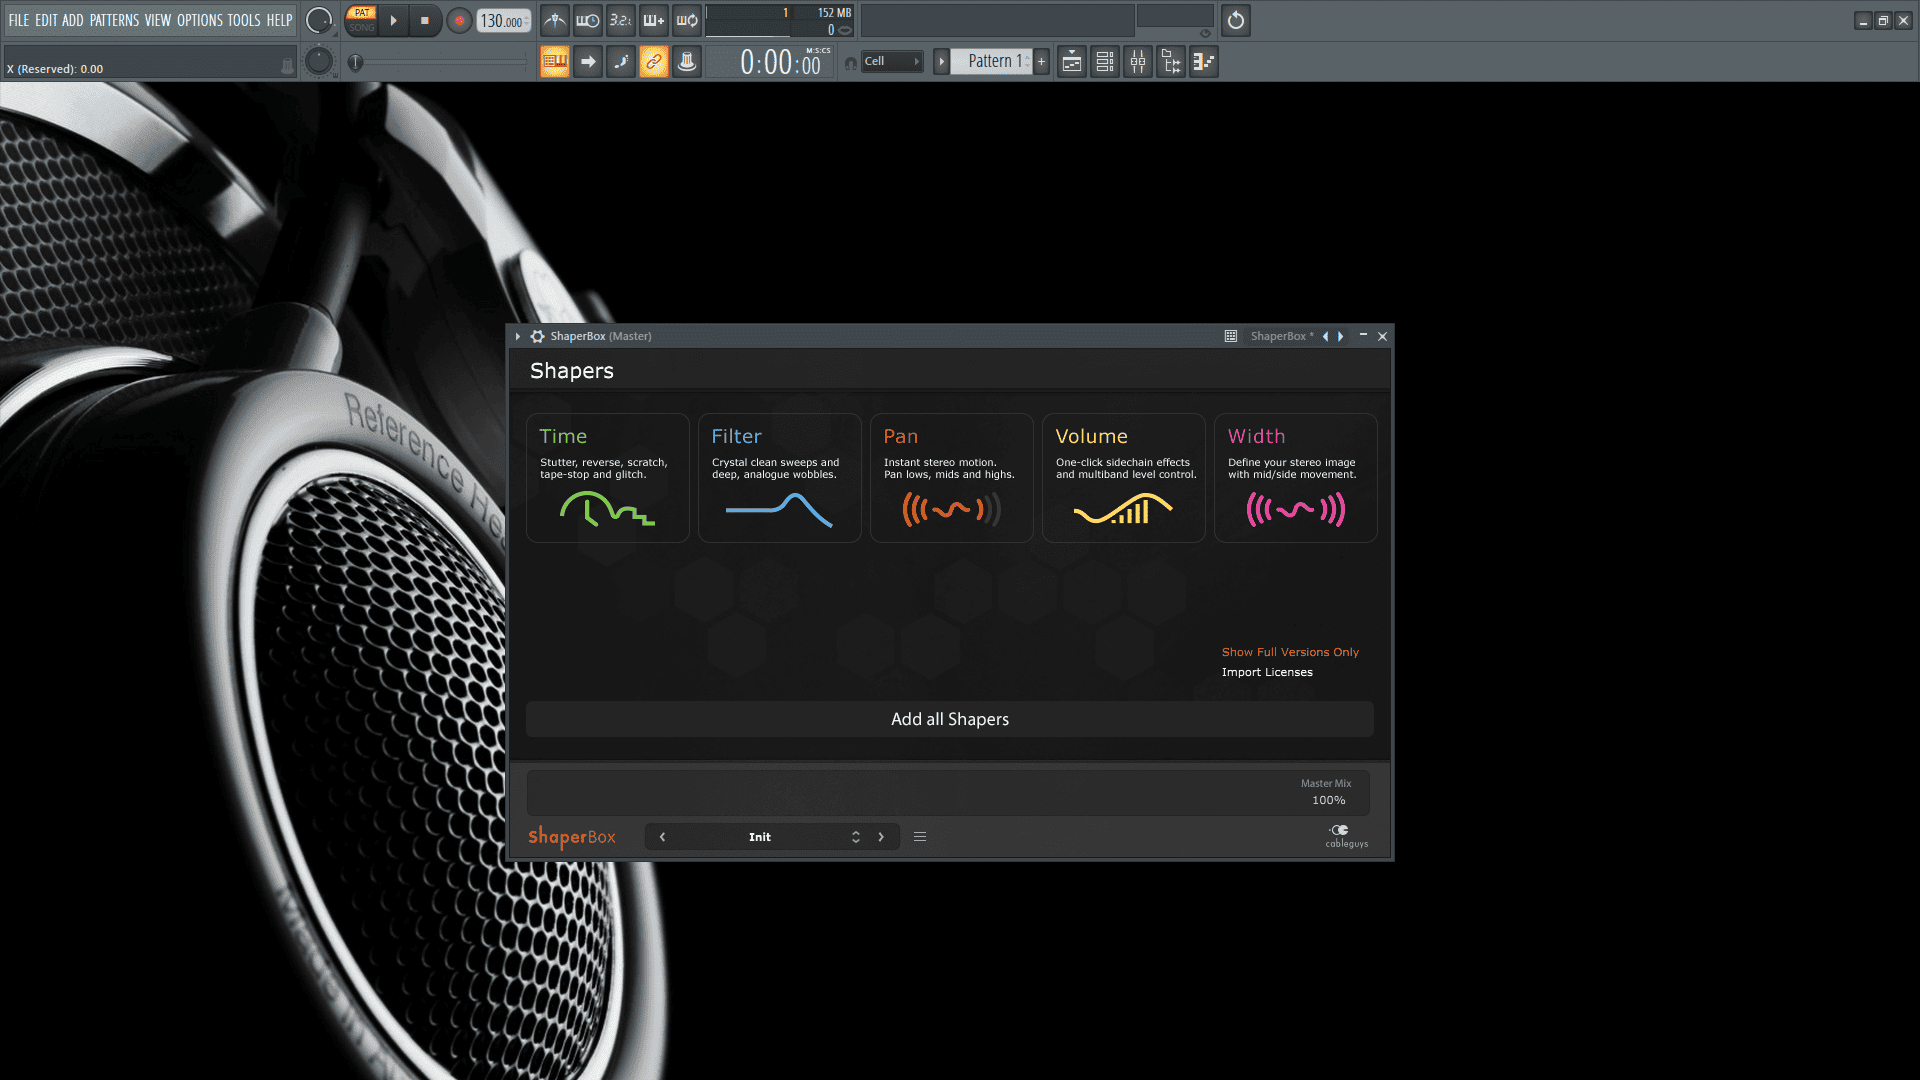Click the Master Mix 100% value
This screenshot has height=1080, width=1920.
1328,800
